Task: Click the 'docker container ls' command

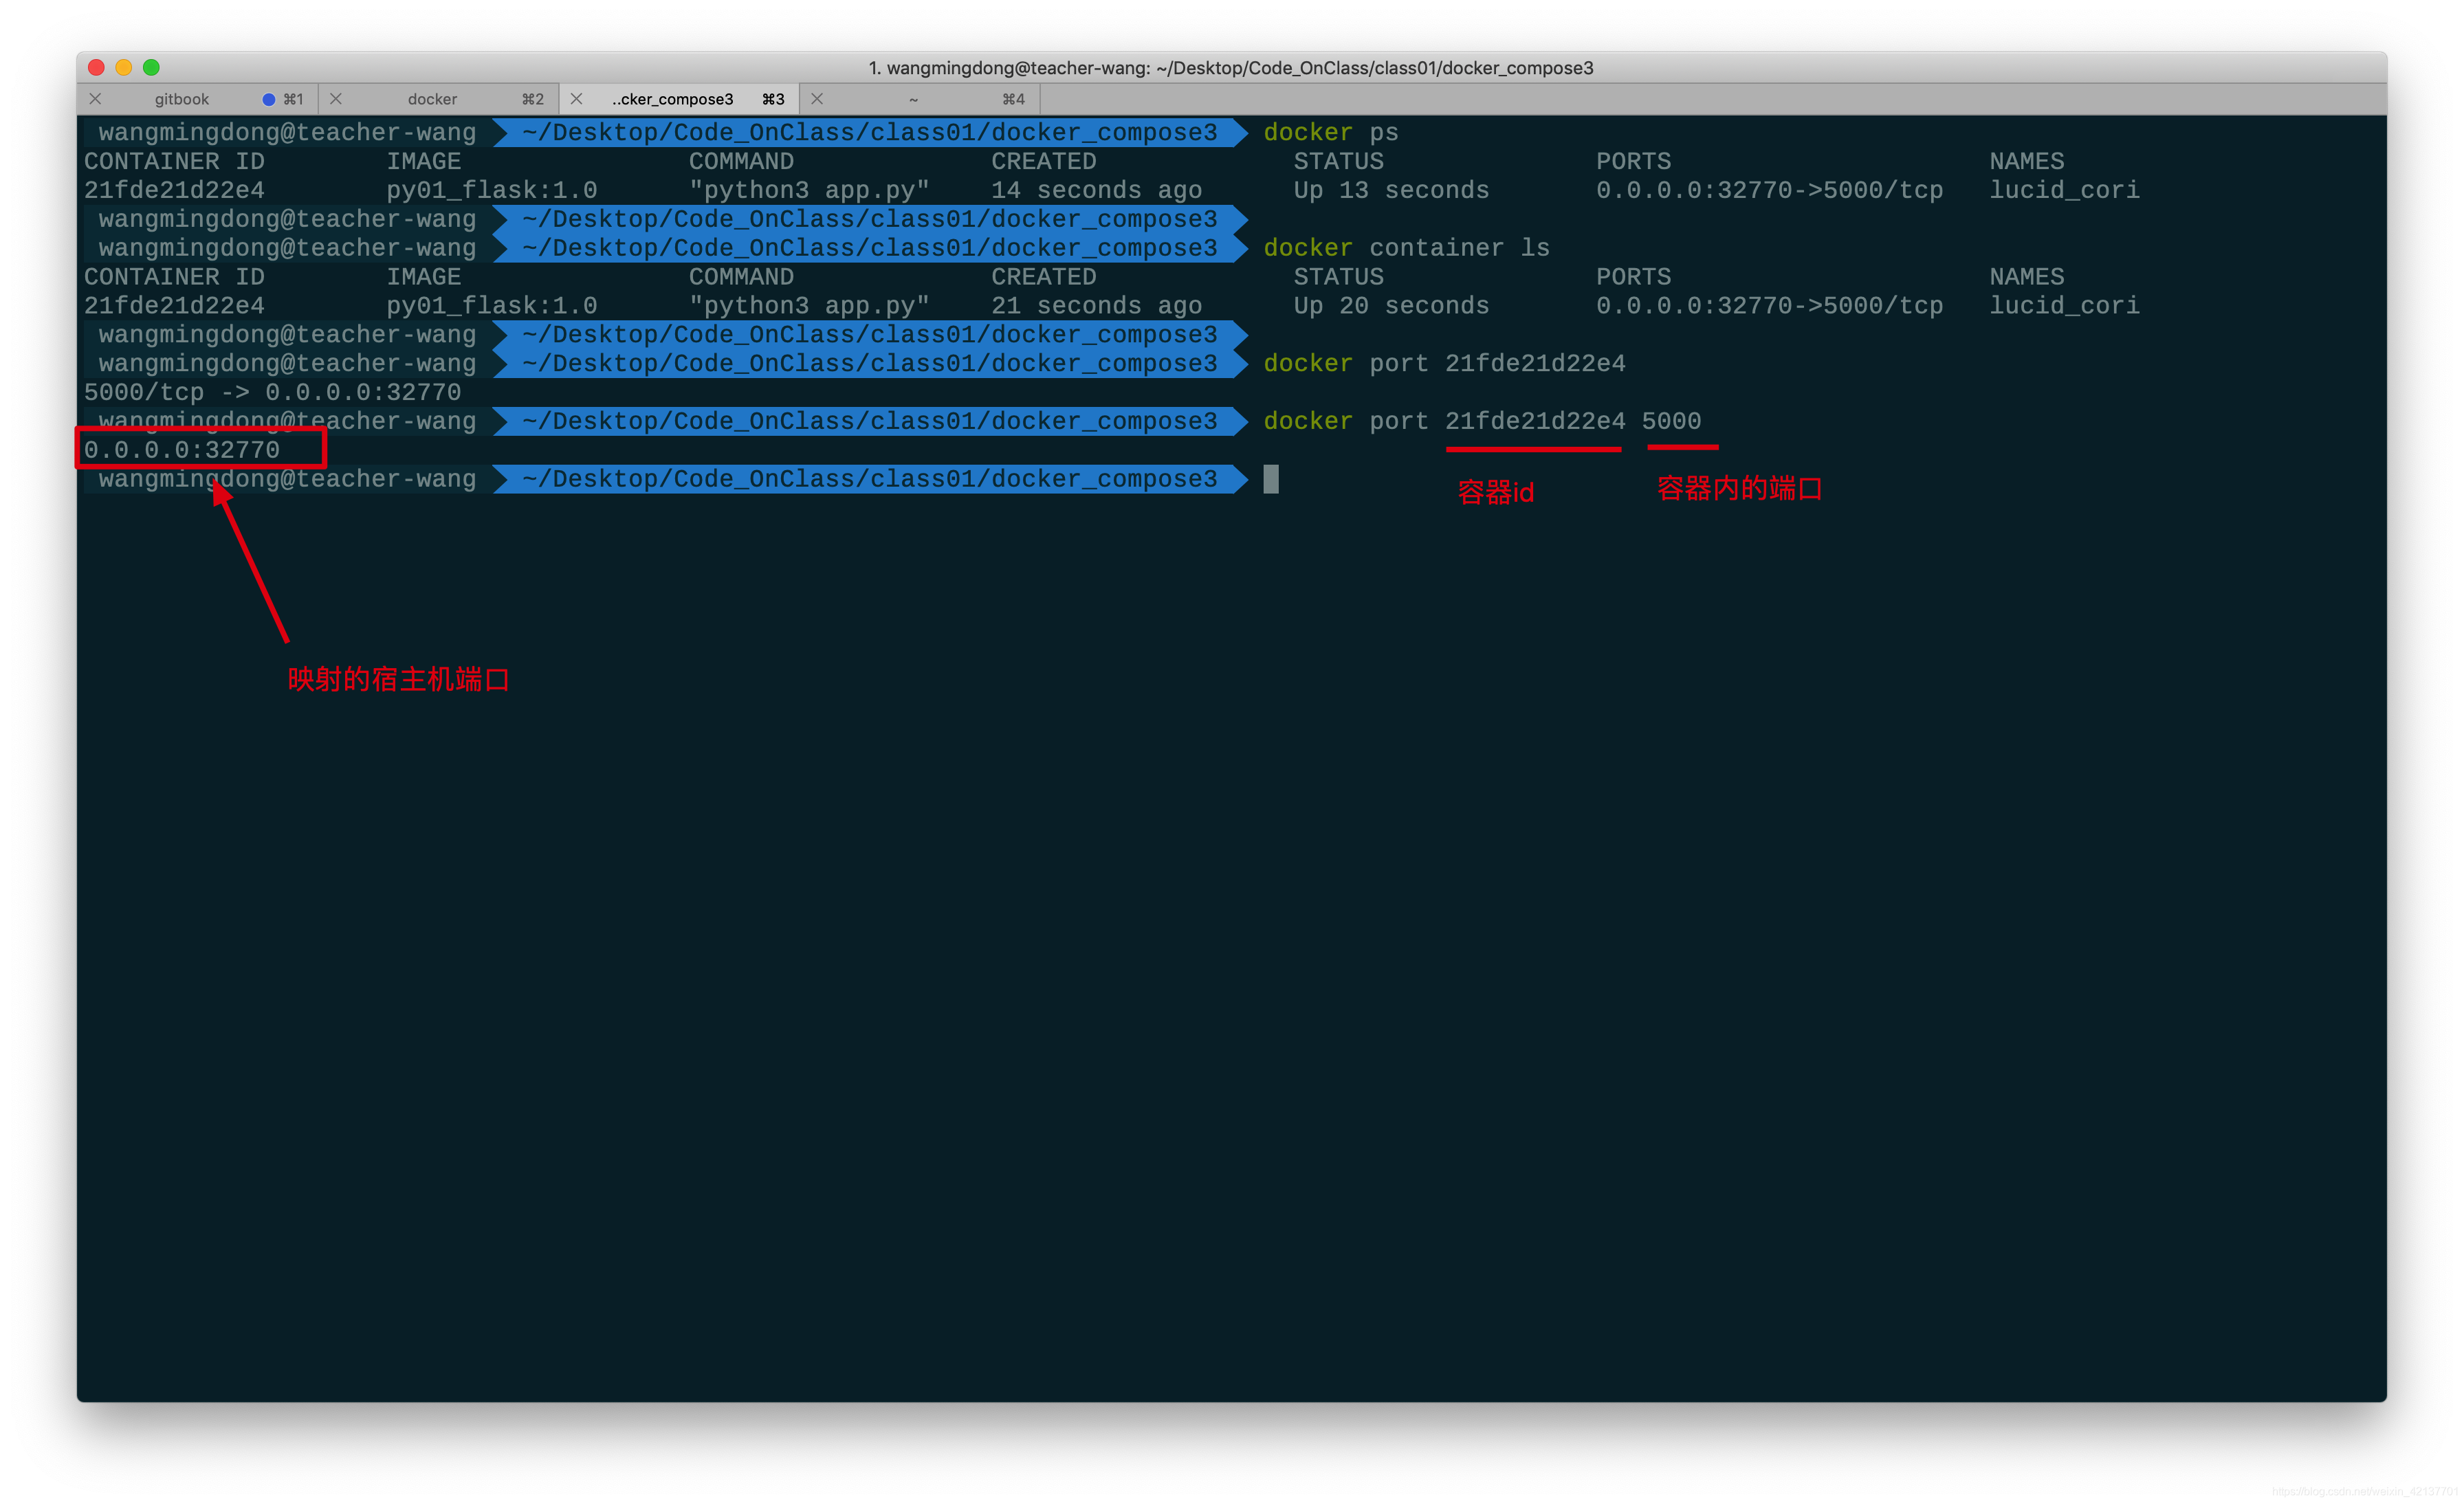Action: 1406,247
